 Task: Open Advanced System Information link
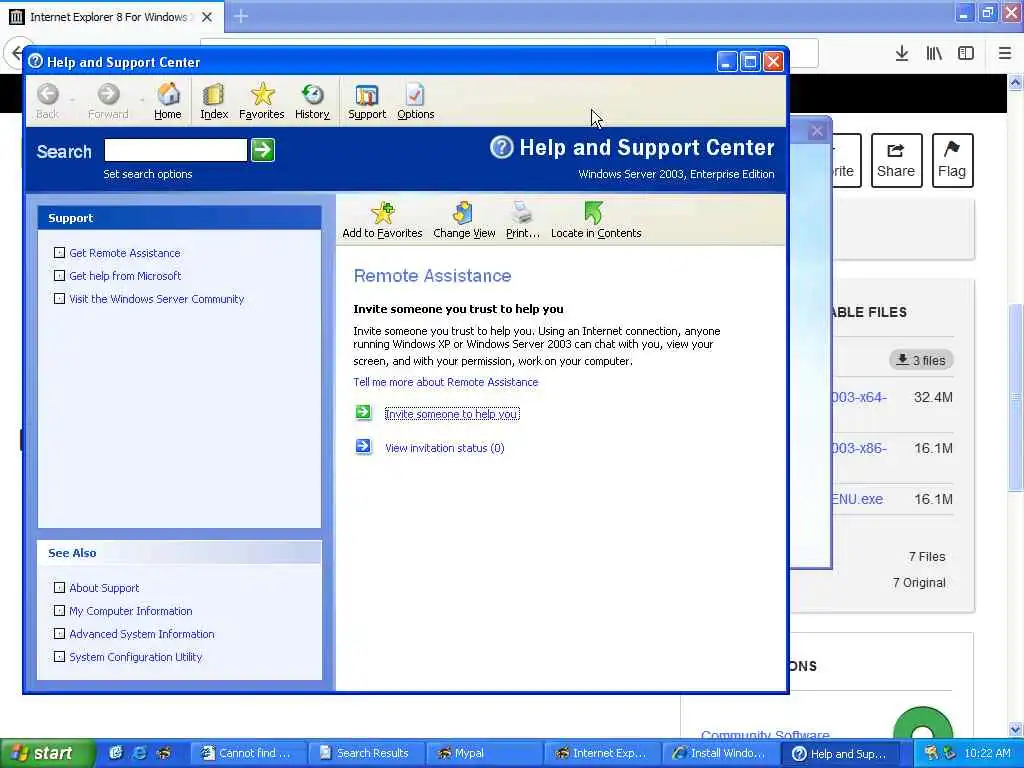tap(142, 634)
